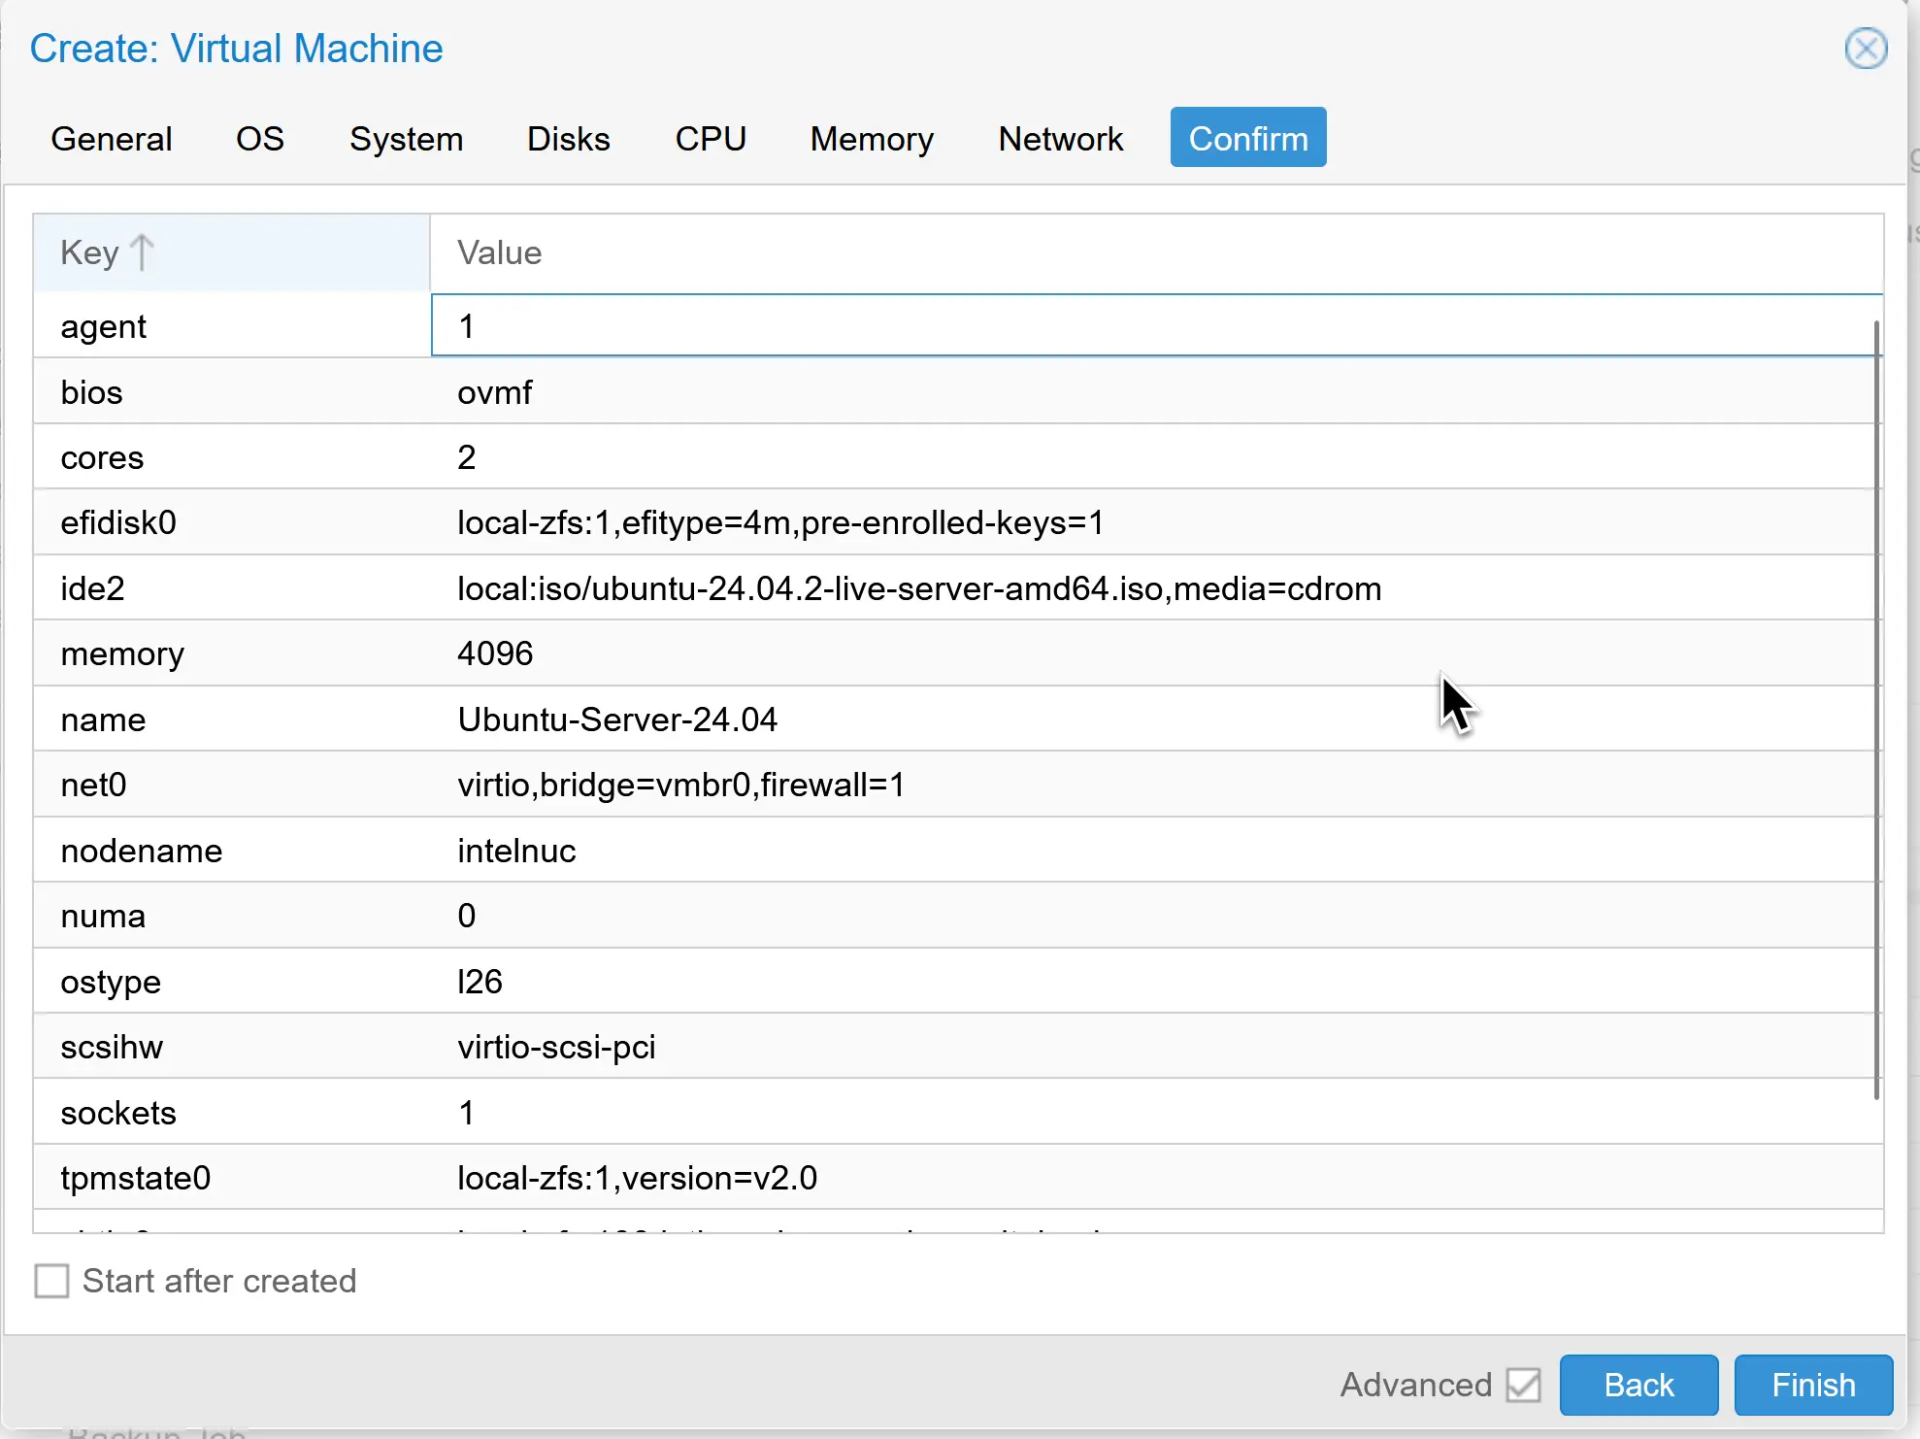Click the Finish button
Screen dimensions: 1920x1439
pyautogui.click(x=1812, y=1385)
